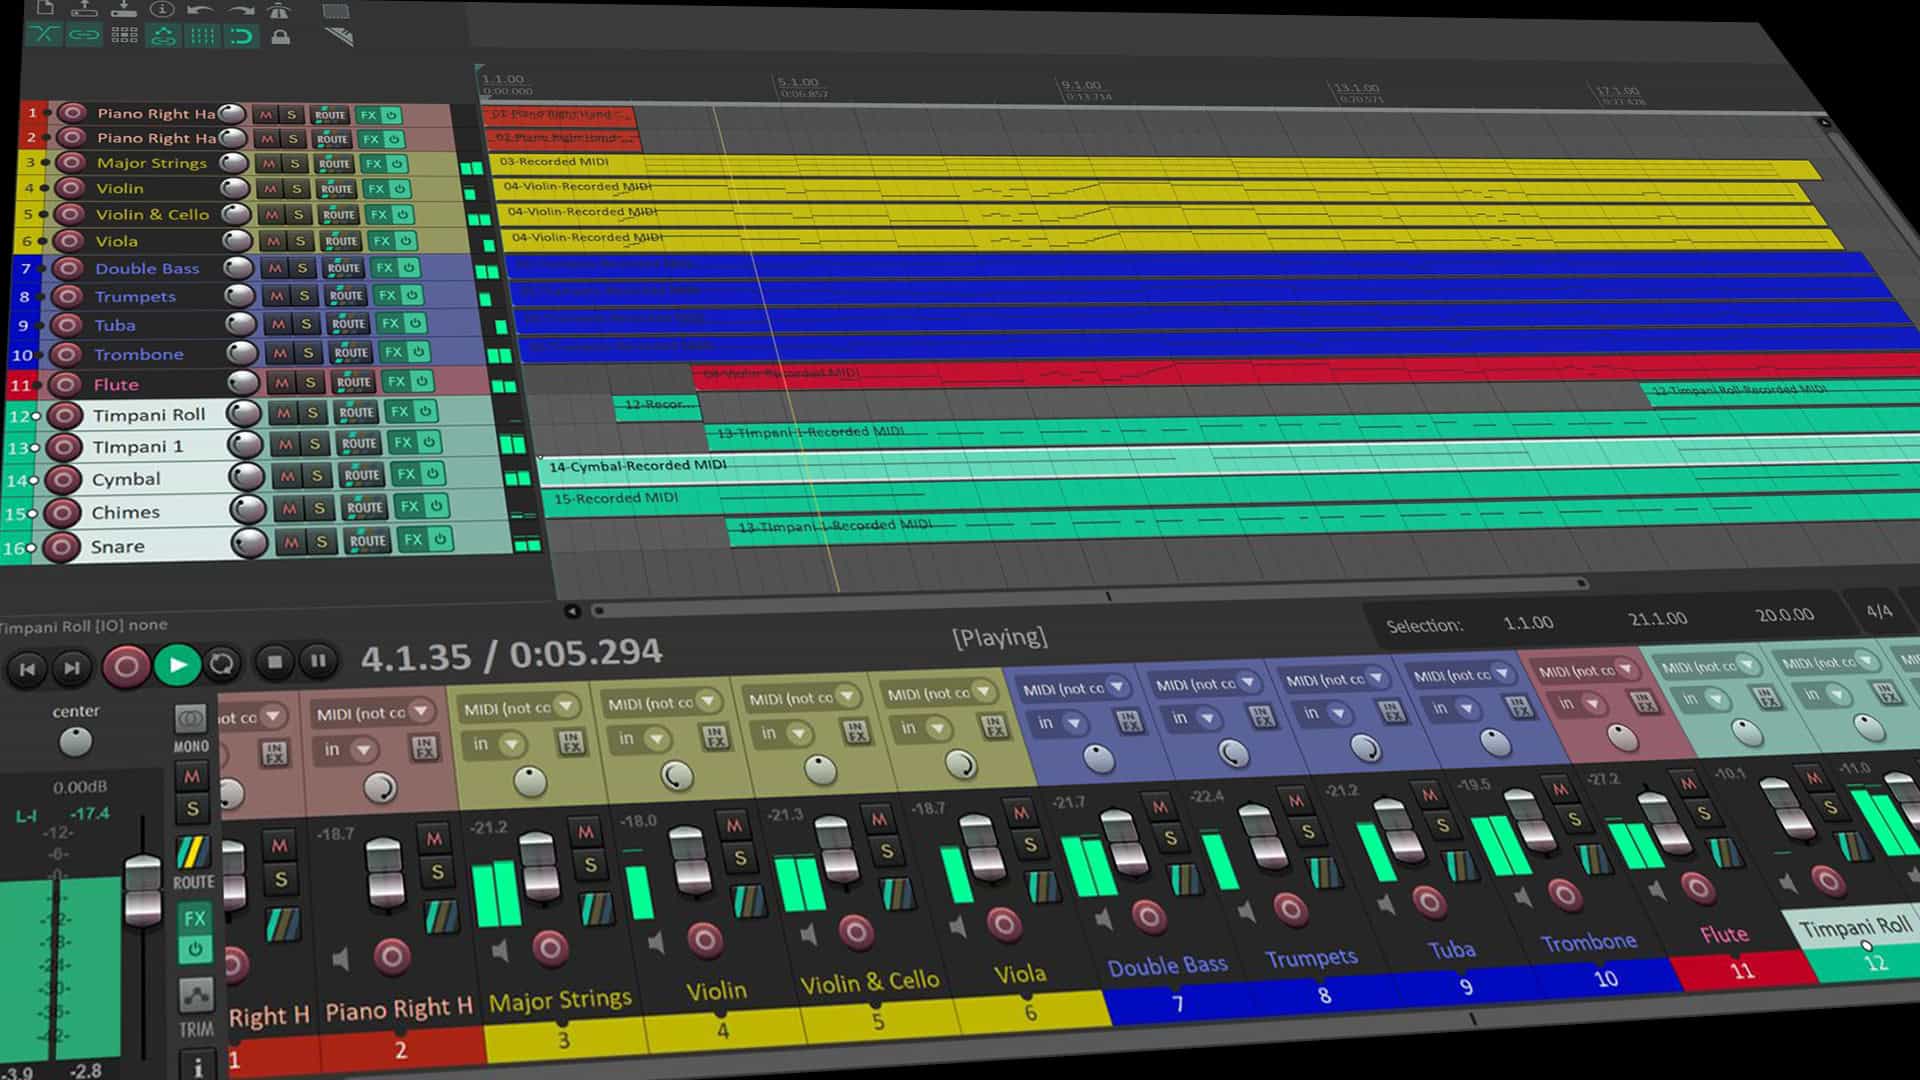The image size is (1920, 1080).
Task: Click the lock icon in toolbar
Action: click(x=281, y=37)
